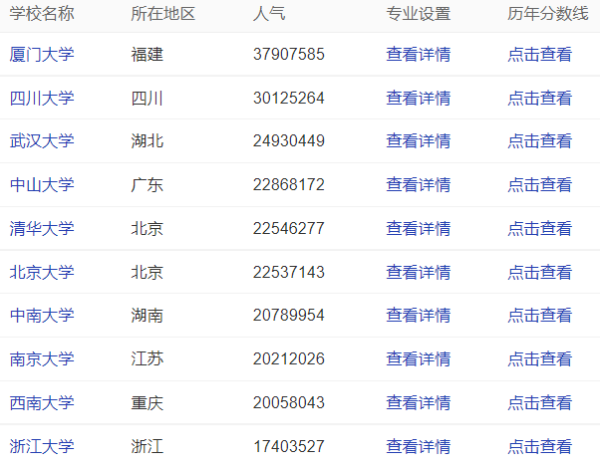The width and height of the screenshot is (600, 465).
Task: Click 点击查看 score line for 西南大学
Action: click(x=540, y=403)
